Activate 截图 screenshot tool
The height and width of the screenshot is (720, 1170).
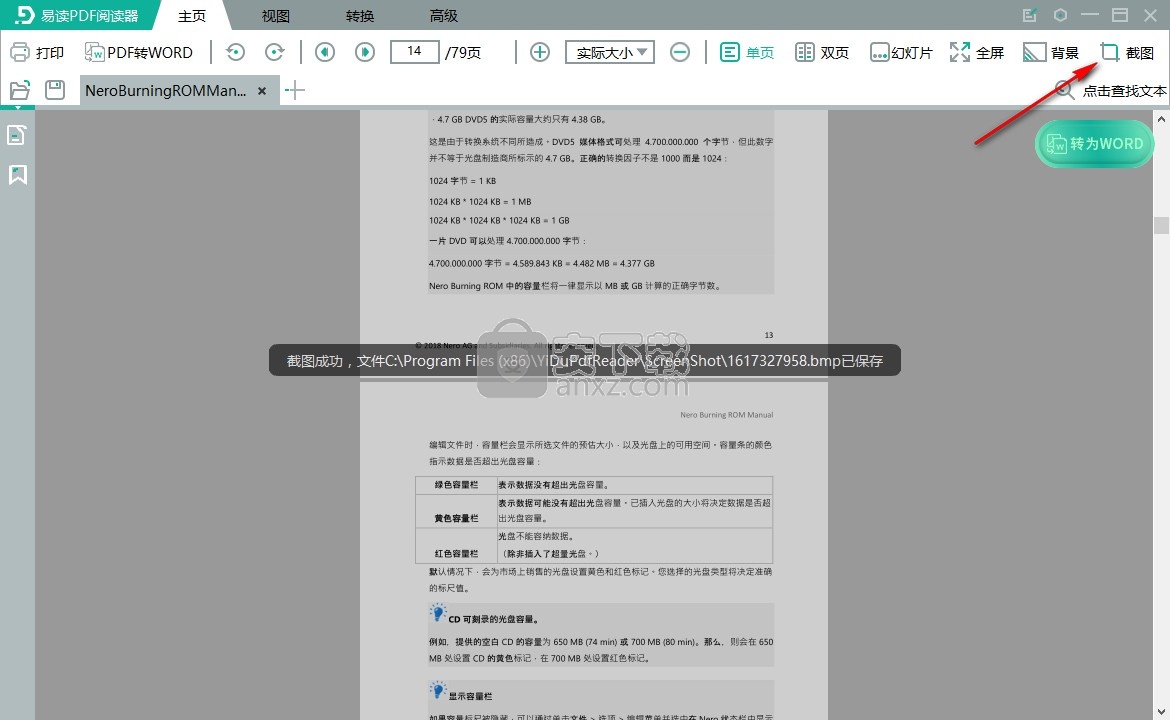coord(1127,52)
